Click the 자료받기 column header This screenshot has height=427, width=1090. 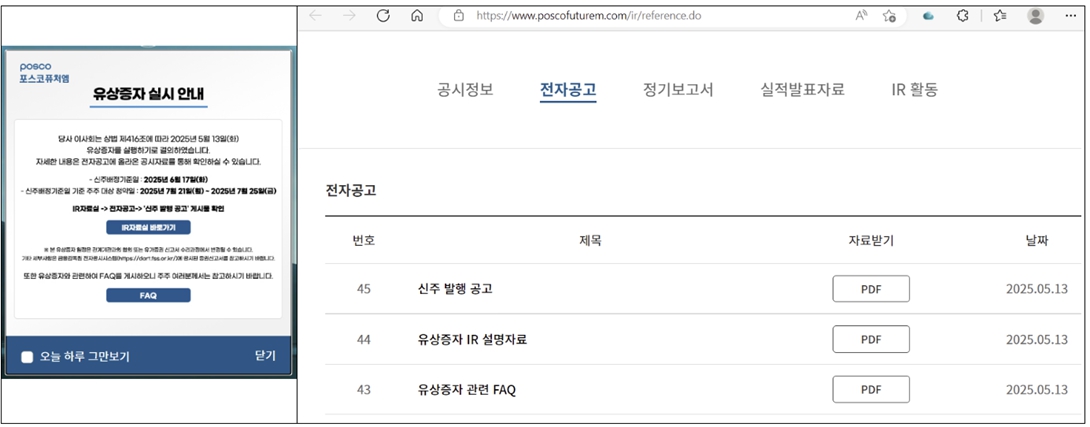(x=871, y=241)
